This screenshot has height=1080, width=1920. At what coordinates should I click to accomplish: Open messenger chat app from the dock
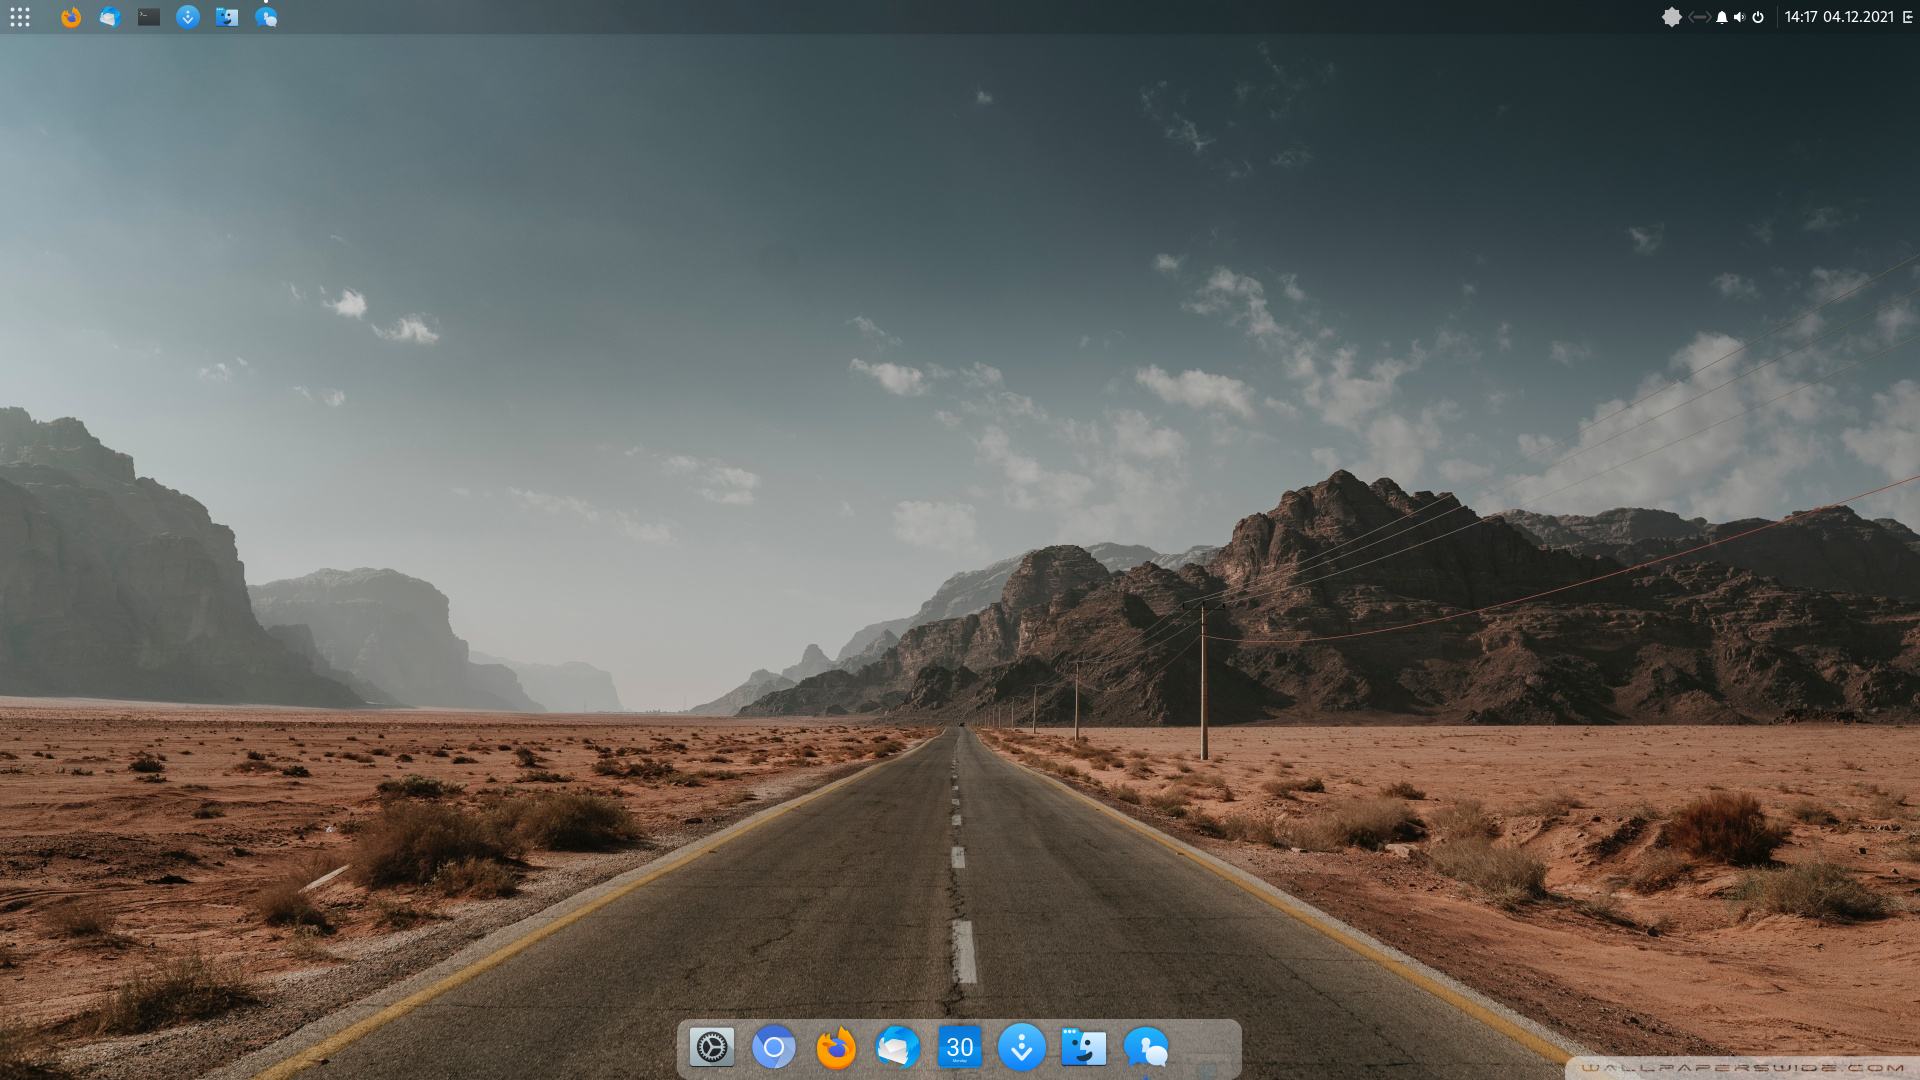pos(1146,1048)
